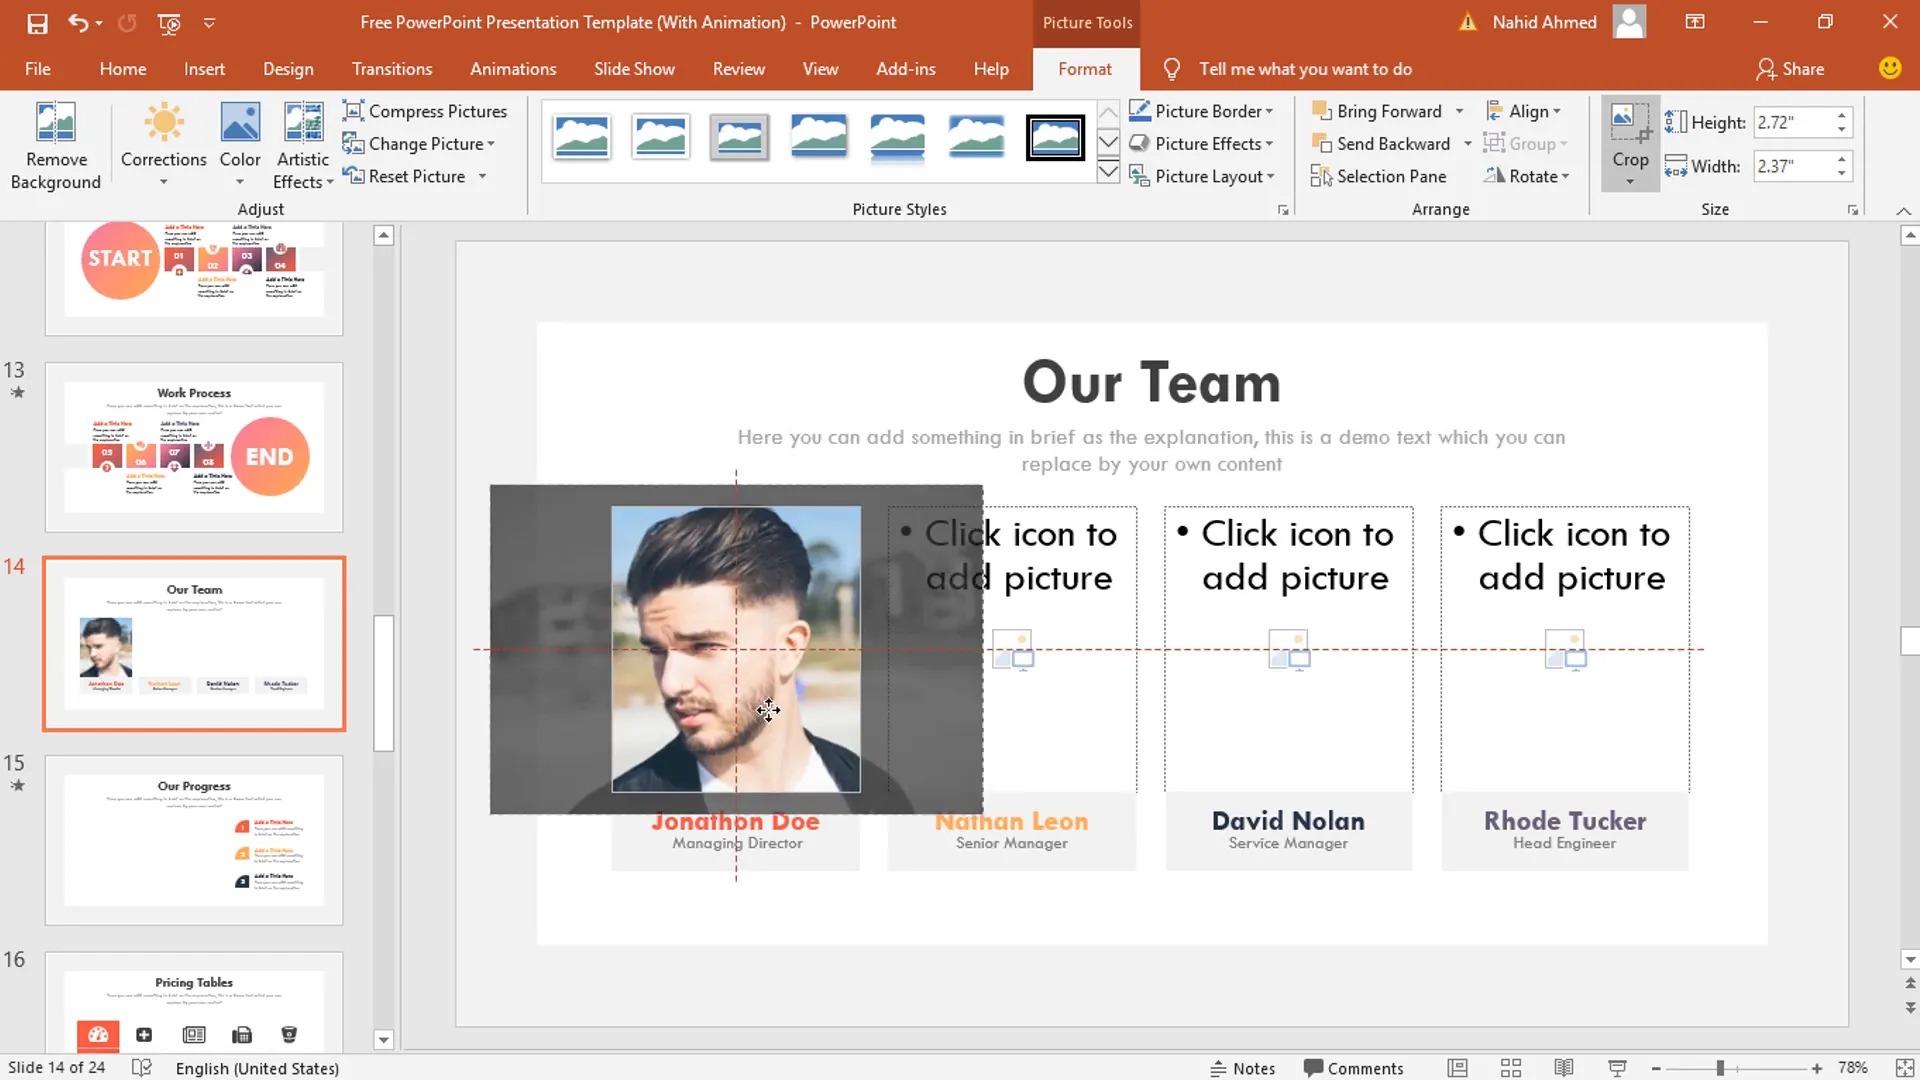
Task: Click picture placeholder icon above David Nolan
Action: coord(1288,649)
